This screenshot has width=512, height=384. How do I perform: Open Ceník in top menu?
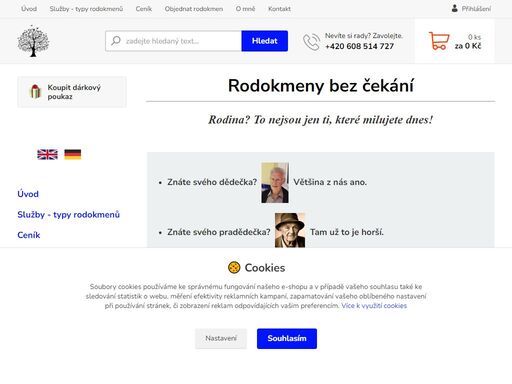coord(144,9)
